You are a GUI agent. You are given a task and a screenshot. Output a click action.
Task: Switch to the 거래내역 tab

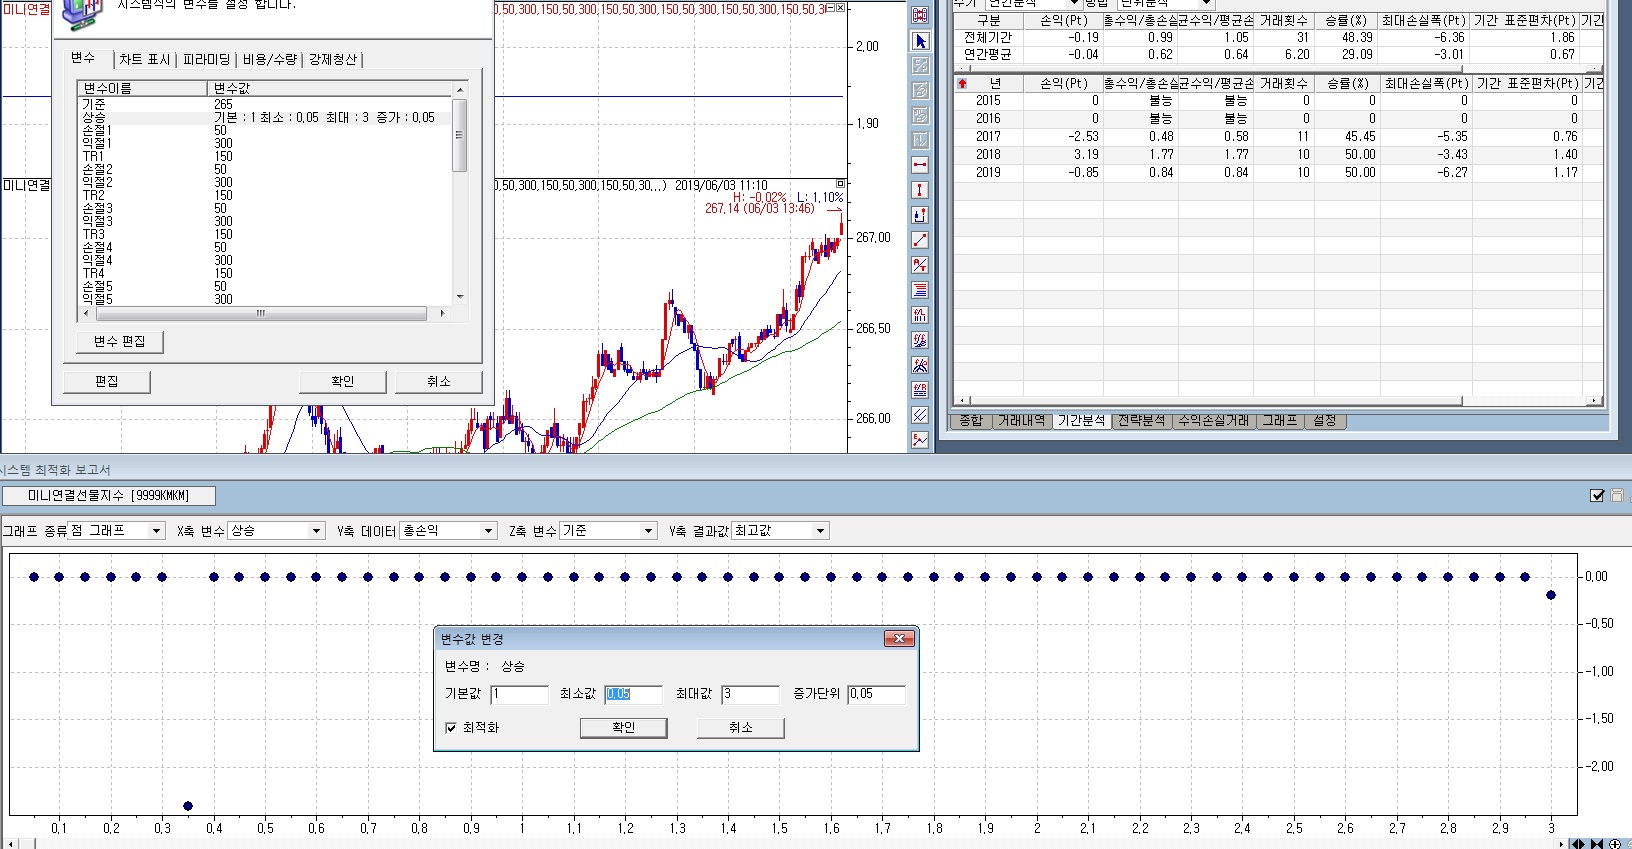pos(1021,421)
